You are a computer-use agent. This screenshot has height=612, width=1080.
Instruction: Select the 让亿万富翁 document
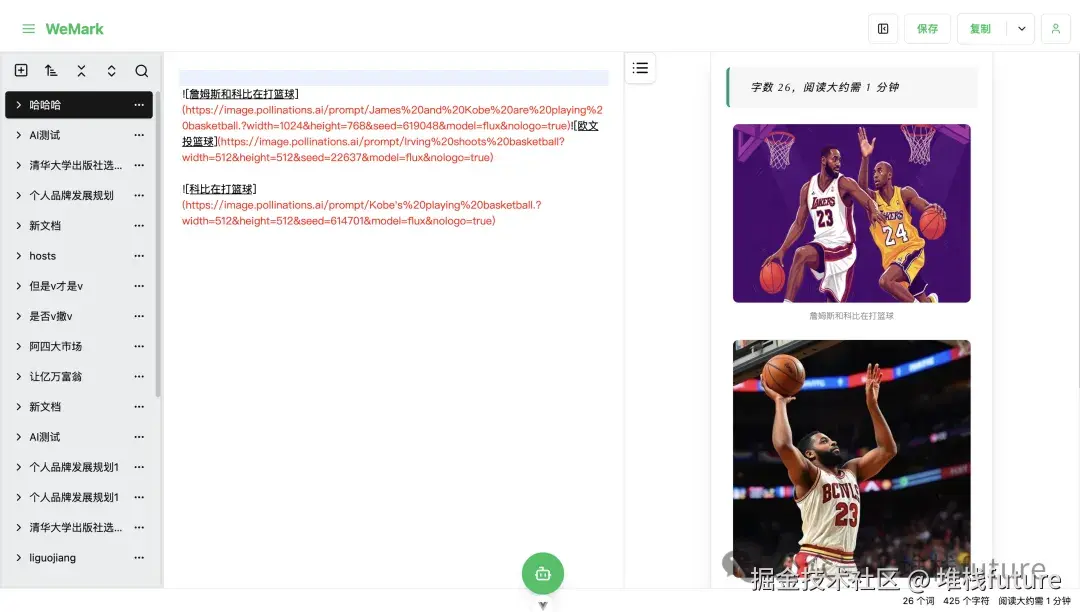pos(79,377)
